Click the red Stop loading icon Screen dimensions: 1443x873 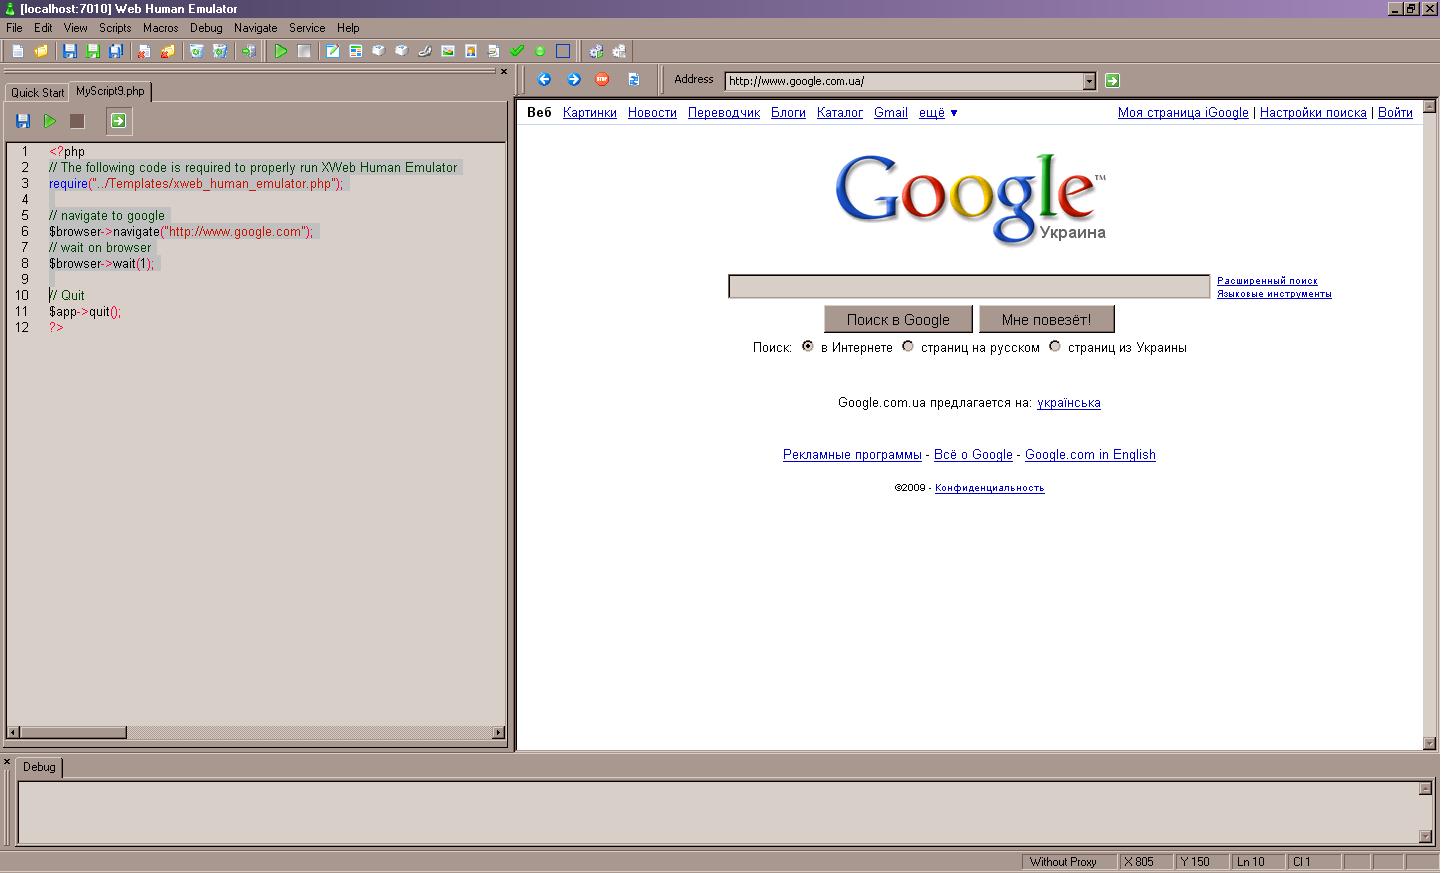click(x=602, y=80)
